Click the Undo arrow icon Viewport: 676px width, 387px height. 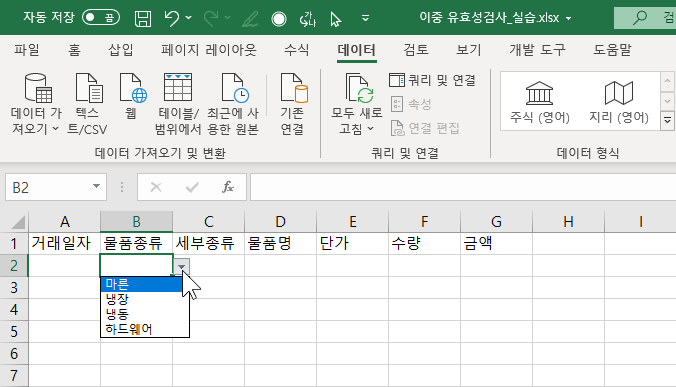click(172, 18)
